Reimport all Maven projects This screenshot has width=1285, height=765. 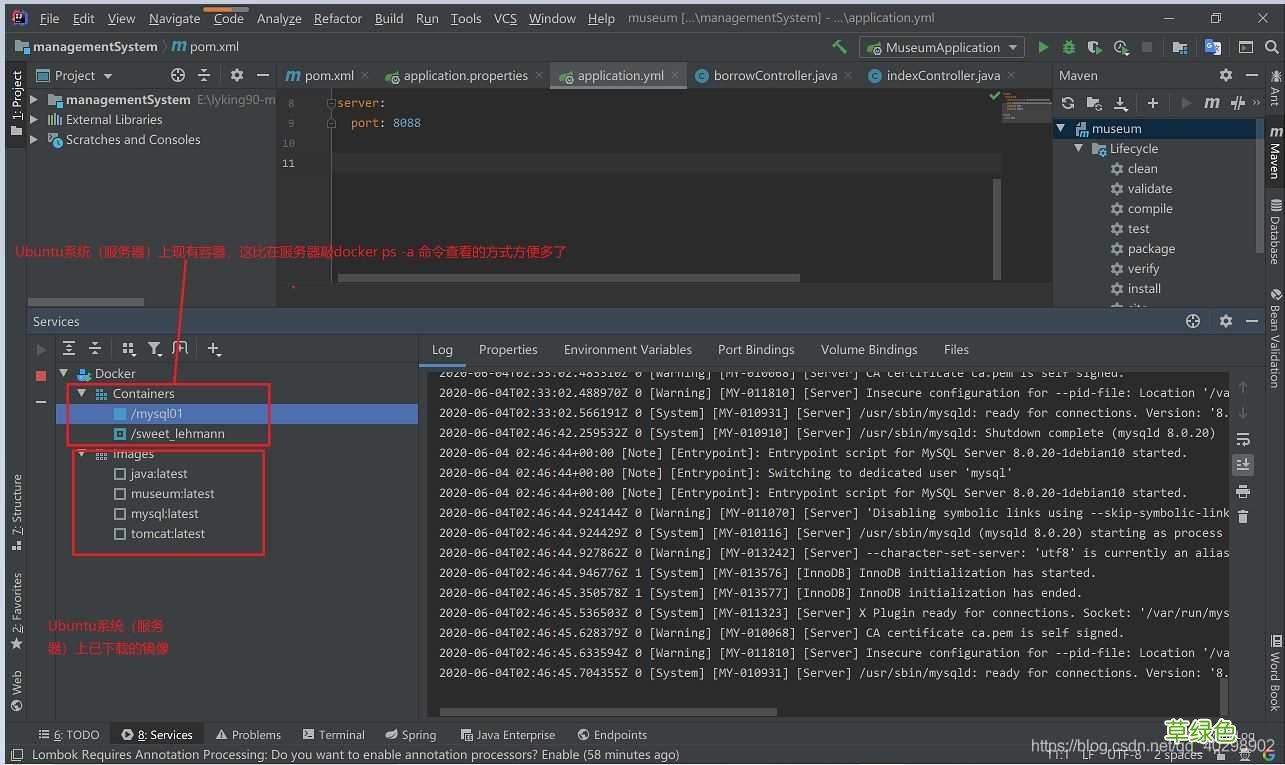tap(1068, 103)
